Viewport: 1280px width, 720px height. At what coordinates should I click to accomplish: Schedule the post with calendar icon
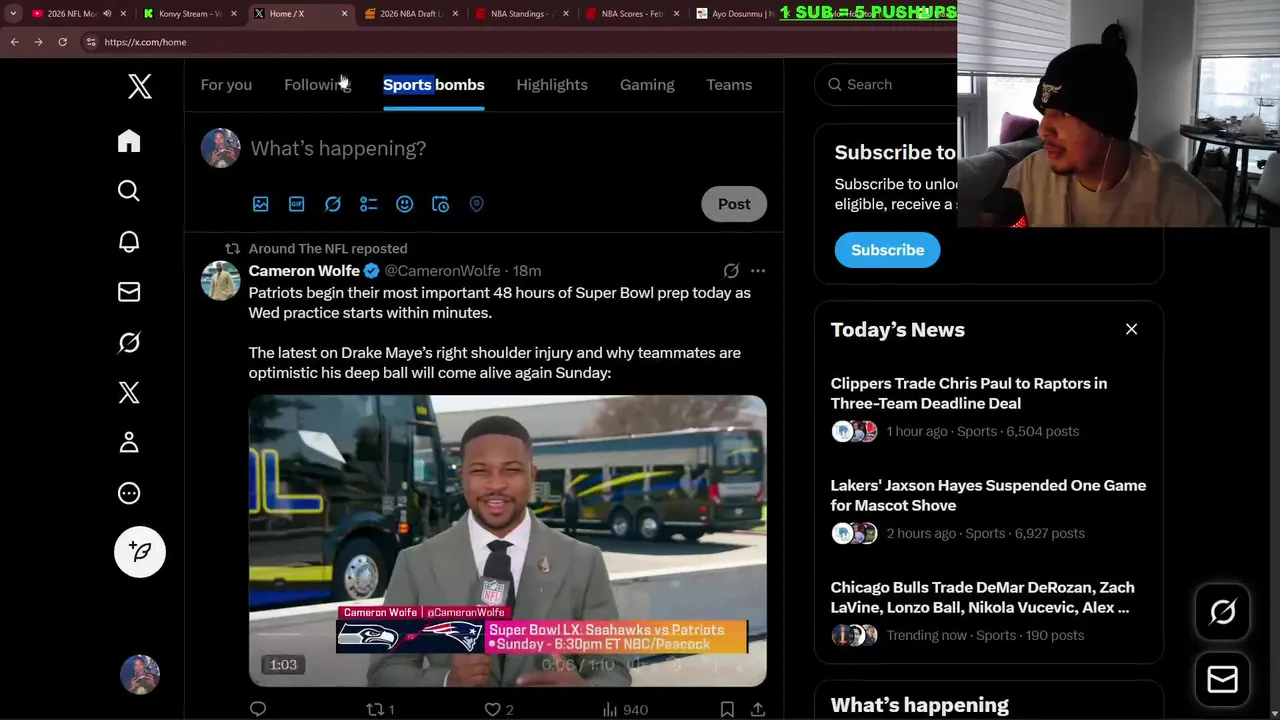[440, 204]
